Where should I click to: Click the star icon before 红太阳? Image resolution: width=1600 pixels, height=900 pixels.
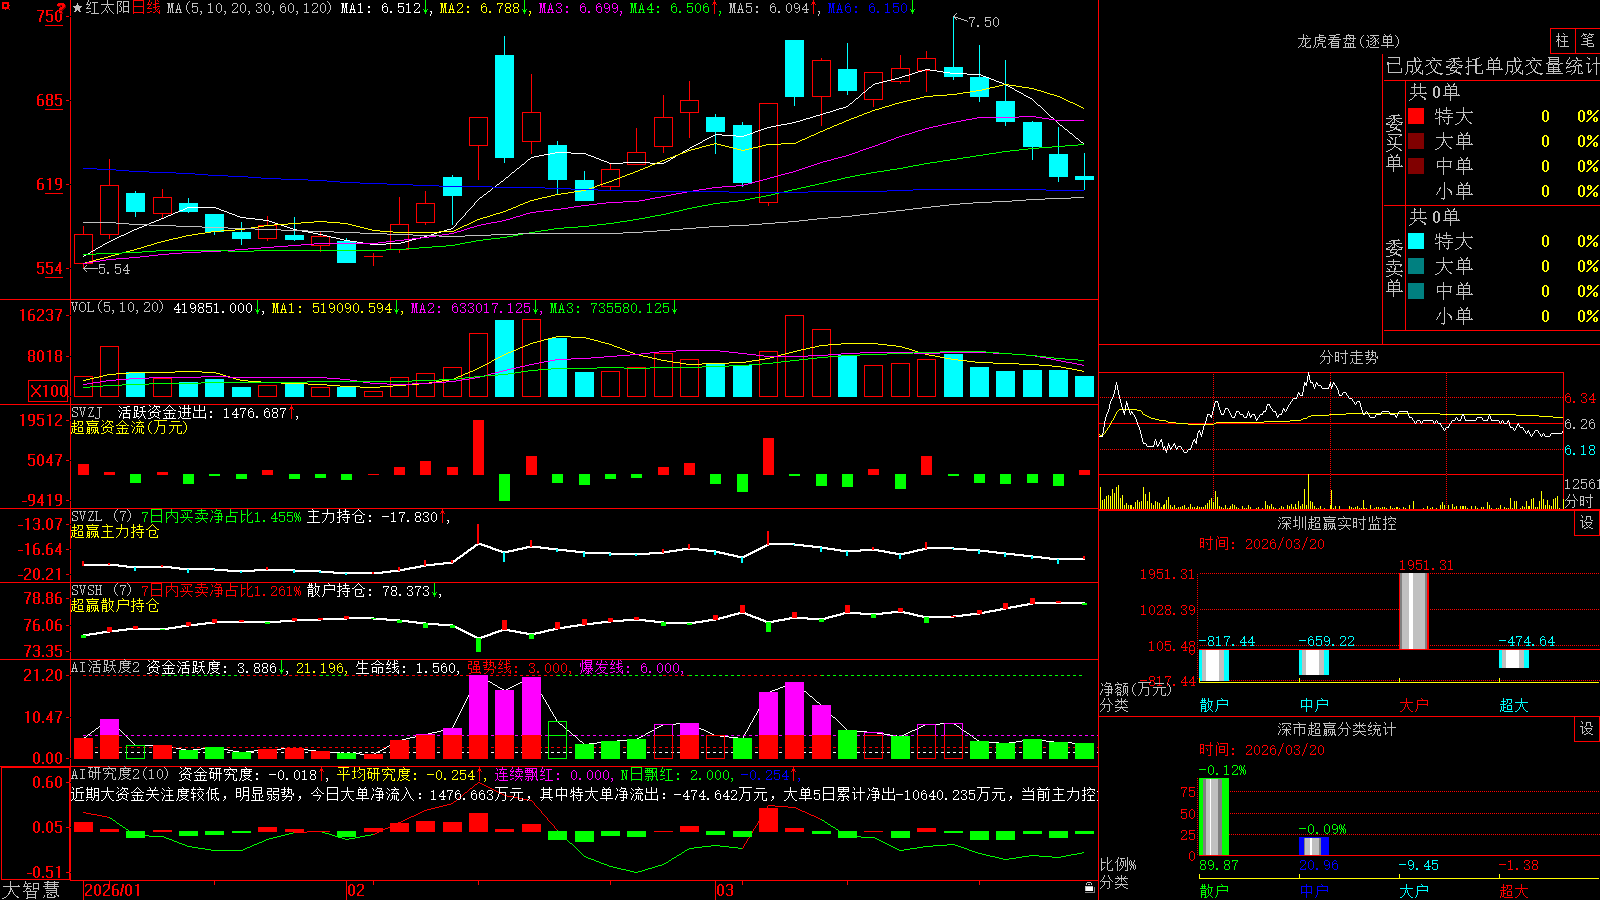click(x=77, y=8)
